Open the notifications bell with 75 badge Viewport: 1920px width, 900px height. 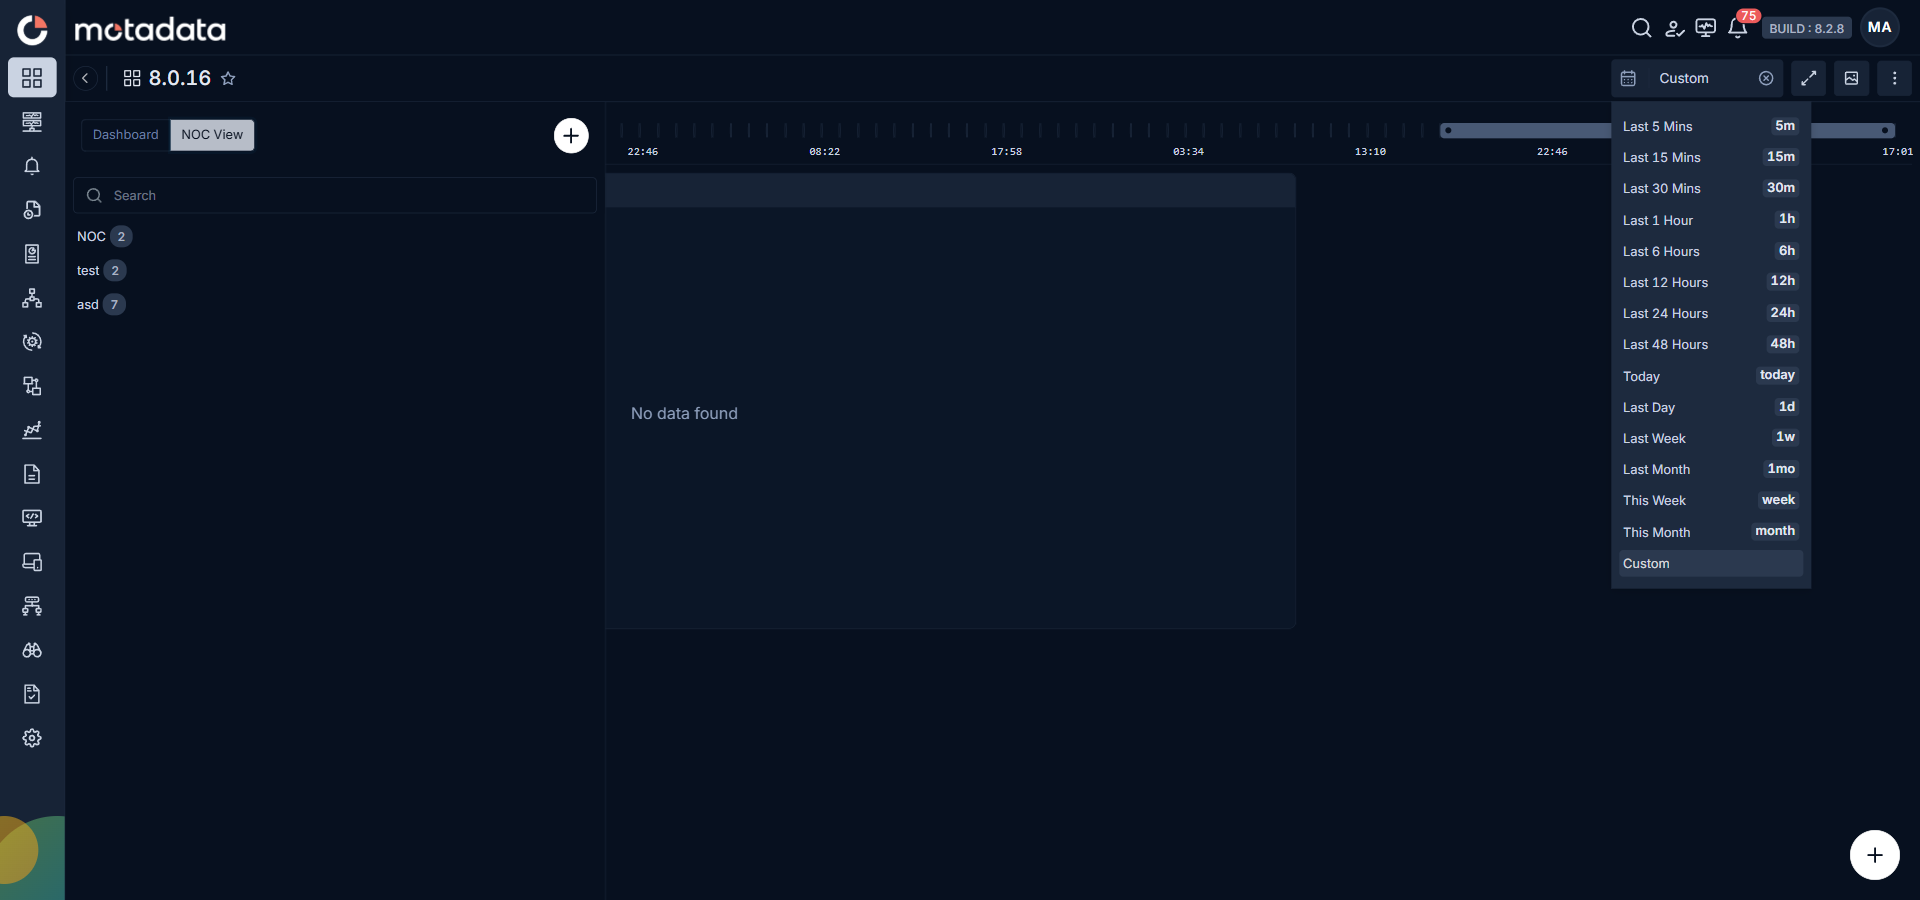tap(1738, 28)
